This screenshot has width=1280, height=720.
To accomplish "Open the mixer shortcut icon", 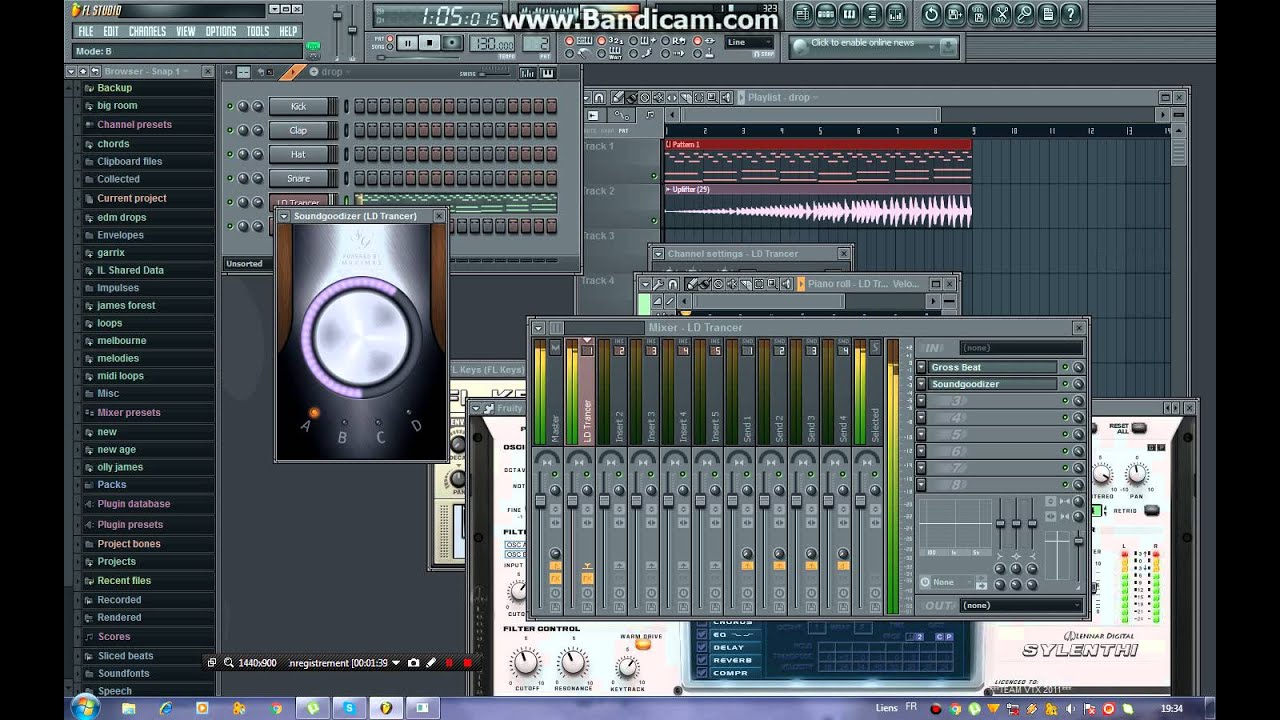I will pyautogui.click(x=896, y=14).
